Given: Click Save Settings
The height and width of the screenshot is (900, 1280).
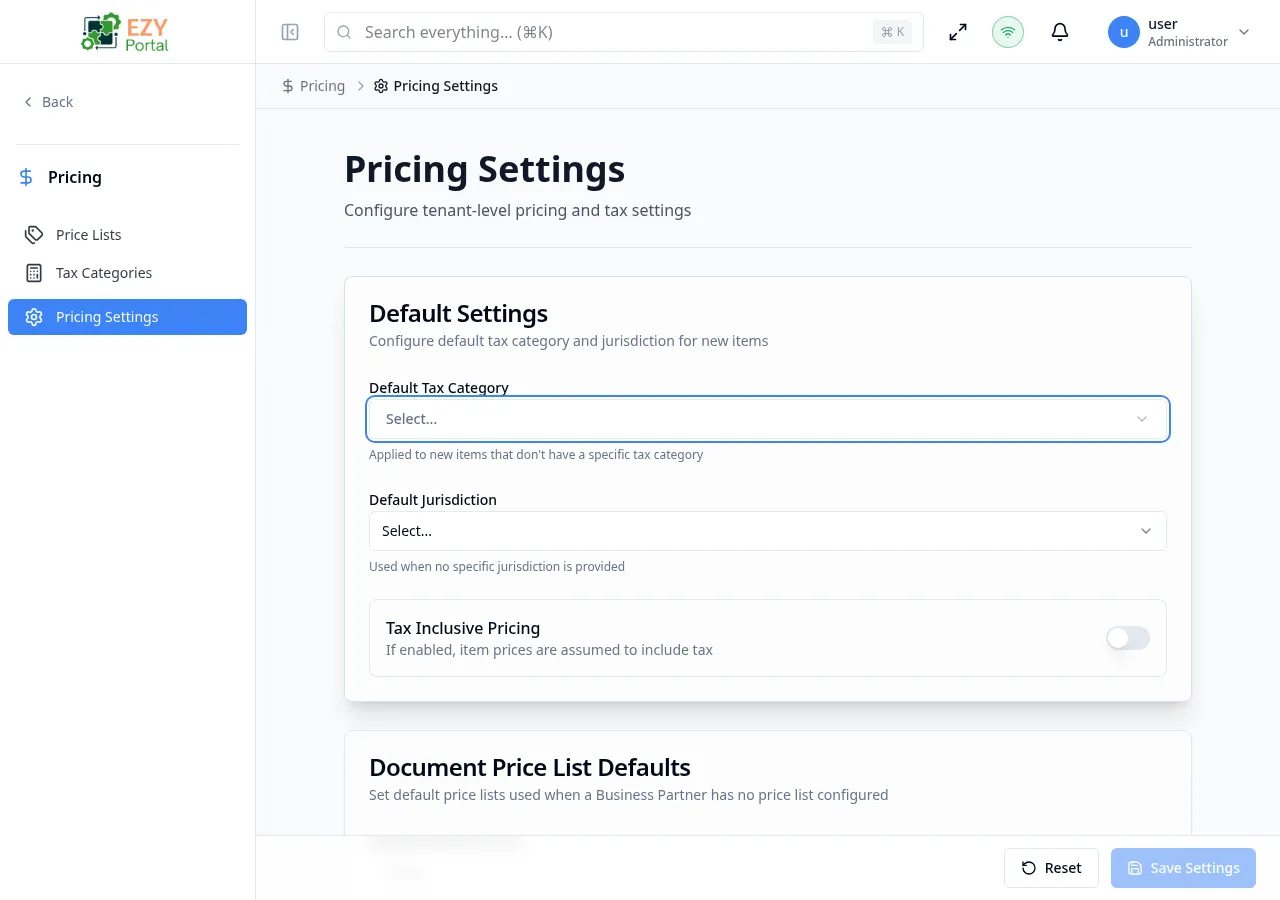Looking at the screenshot, I should click(1183, 867).
